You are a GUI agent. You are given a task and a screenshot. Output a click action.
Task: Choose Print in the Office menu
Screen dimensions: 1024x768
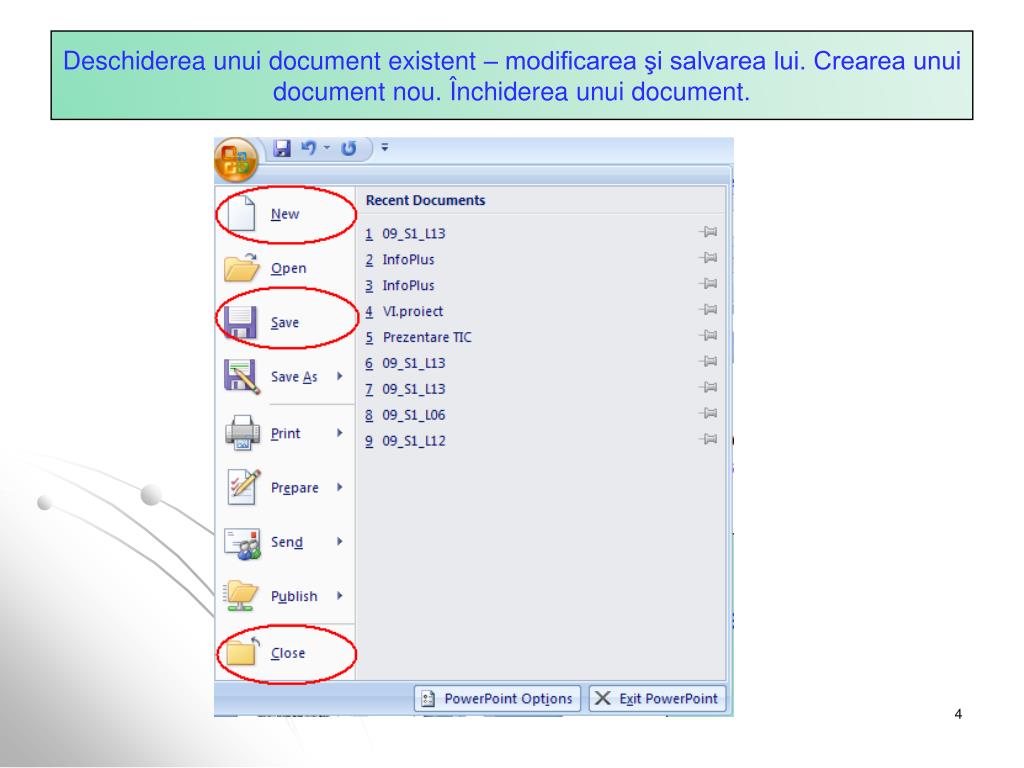click(285, 434)
